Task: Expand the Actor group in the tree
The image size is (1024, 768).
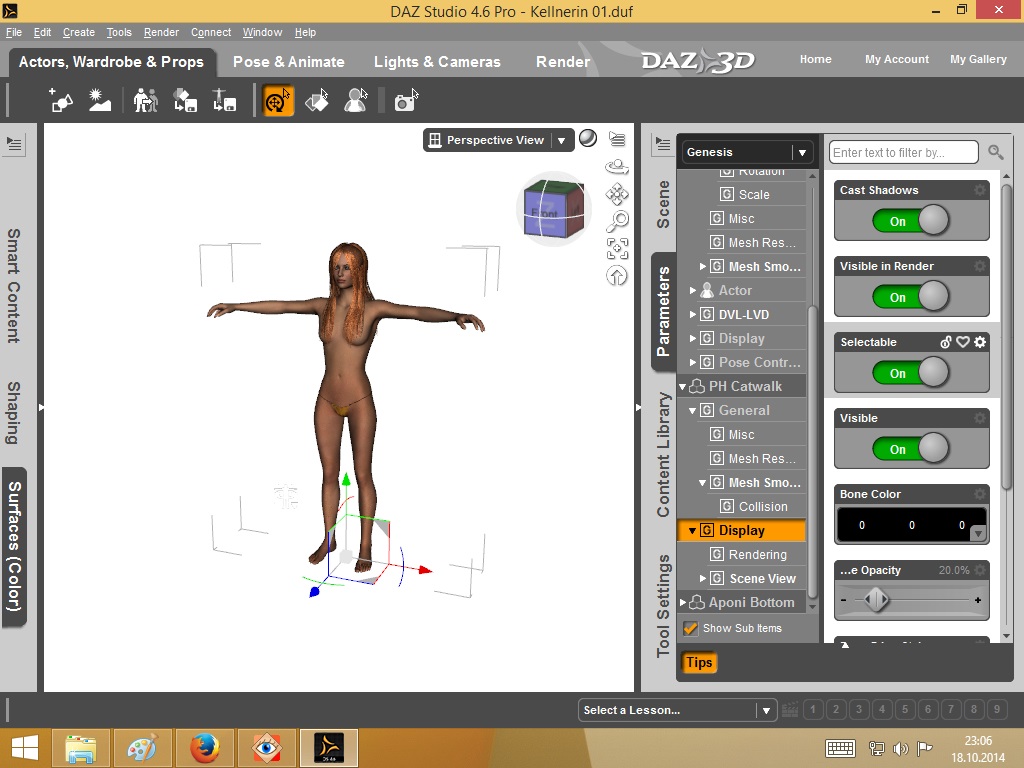Action: tap(692, 291)
